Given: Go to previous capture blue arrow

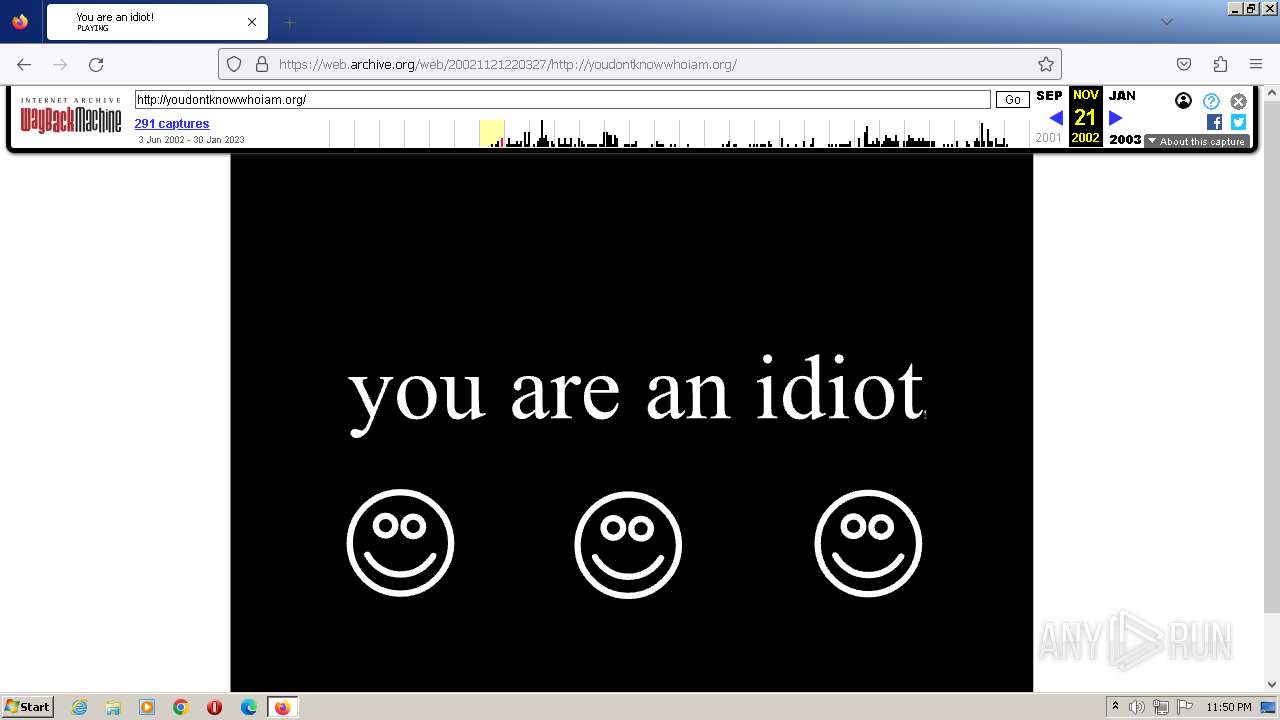Looking at the screenshot, I should (x=1056, y=118).
